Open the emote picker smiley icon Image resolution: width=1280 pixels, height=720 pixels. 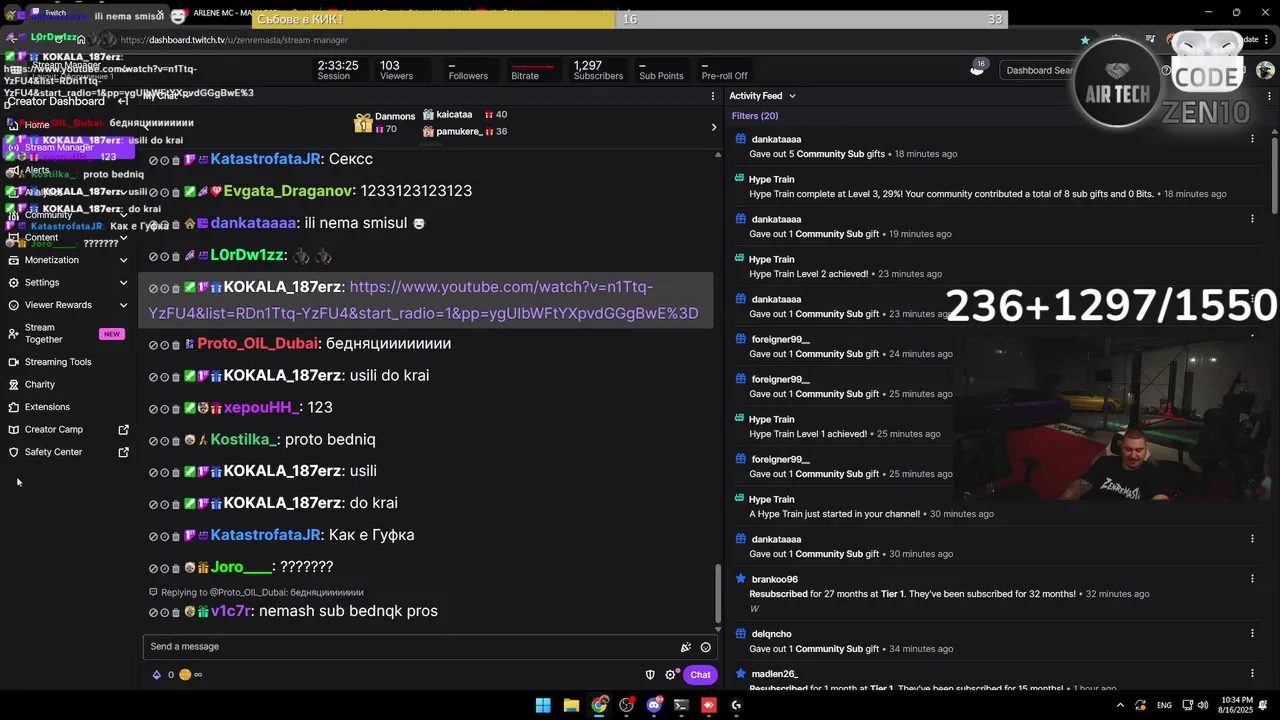pyautogui.click(x=705, y=647)
